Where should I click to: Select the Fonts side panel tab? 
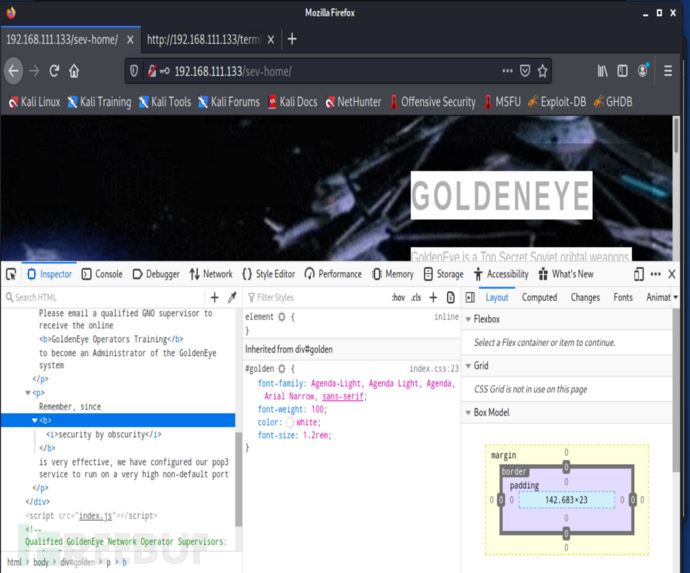point(623,298)
